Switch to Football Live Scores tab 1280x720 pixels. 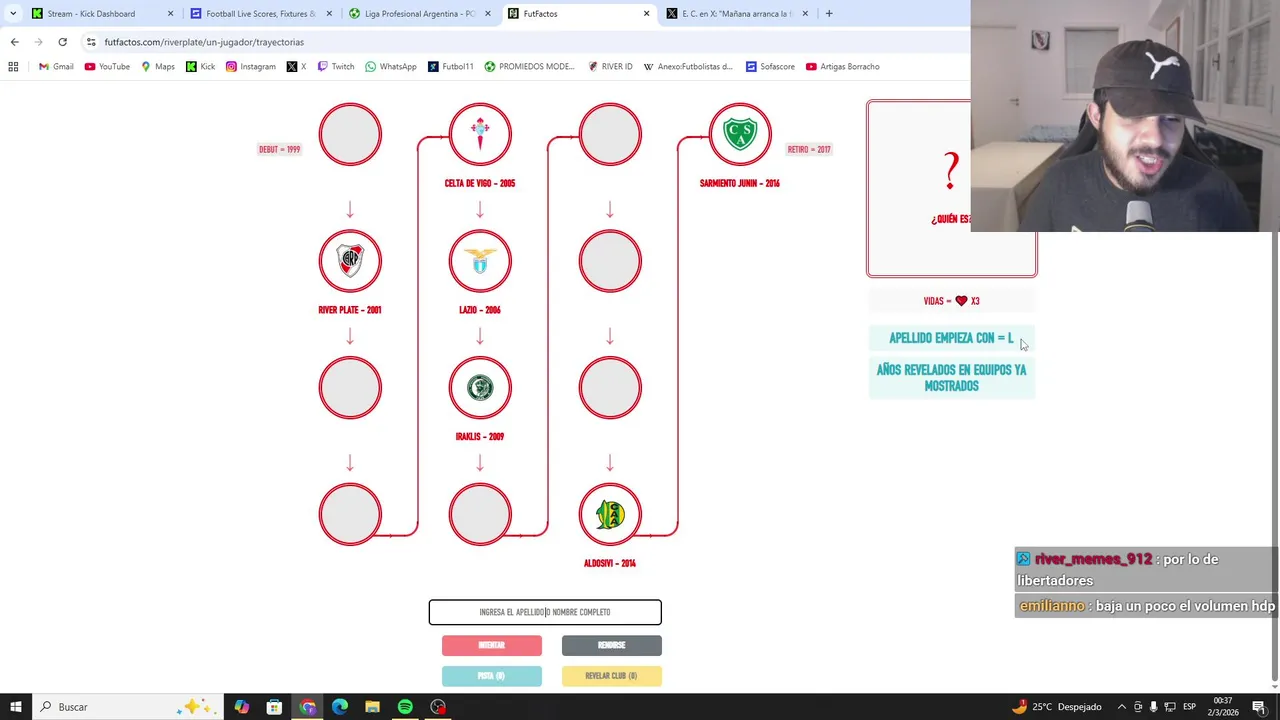point(260,14)
